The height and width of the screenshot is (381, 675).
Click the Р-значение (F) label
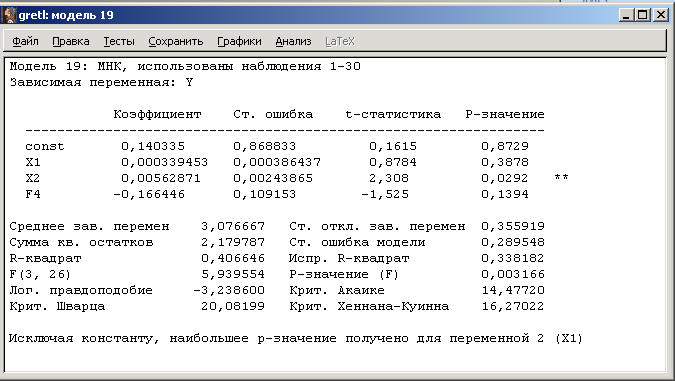tap(344, 274)
